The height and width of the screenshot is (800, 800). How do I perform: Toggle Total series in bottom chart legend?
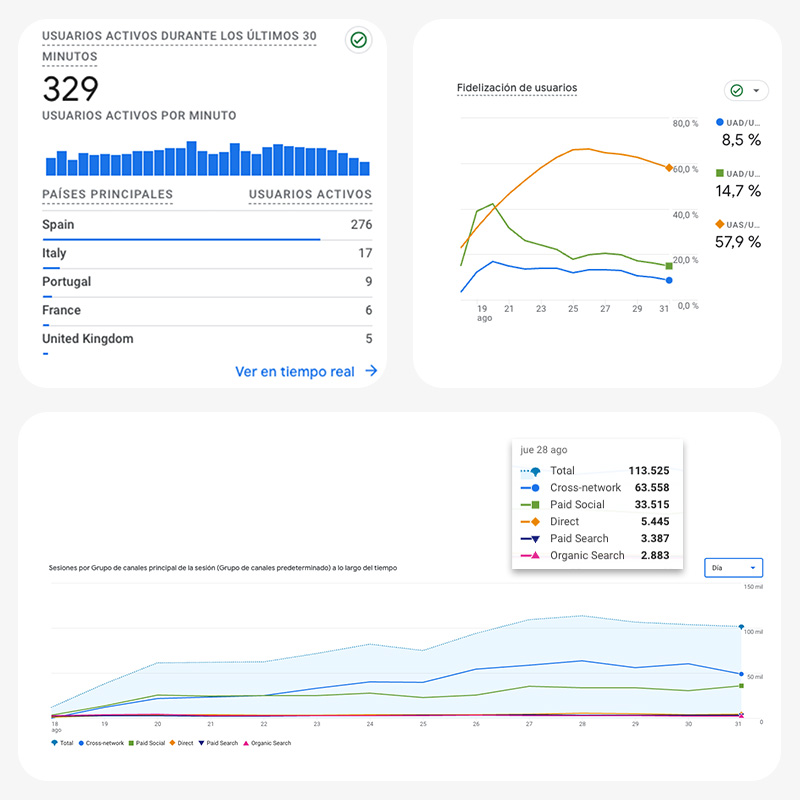(60, 743)
